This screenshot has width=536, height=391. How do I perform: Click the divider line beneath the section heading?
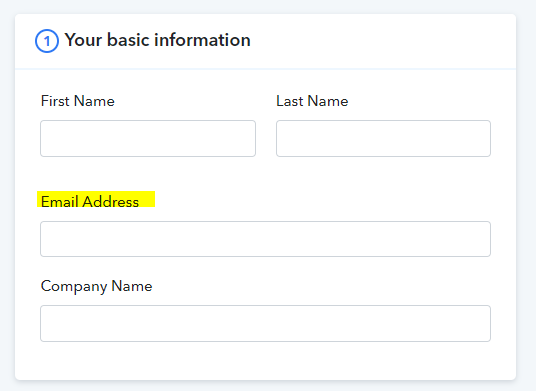tap(265, 69)
